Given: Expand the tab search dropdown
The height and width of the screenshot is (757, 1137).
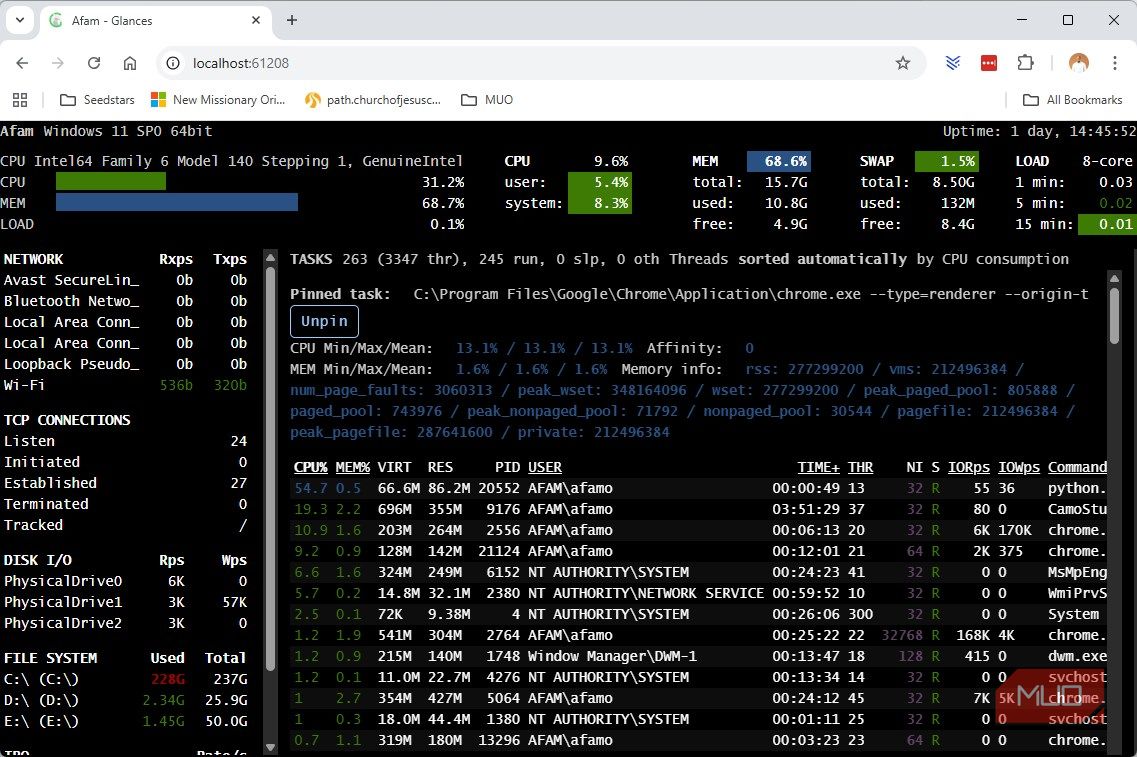Looking at the screenshot, I should coord(20,20).
